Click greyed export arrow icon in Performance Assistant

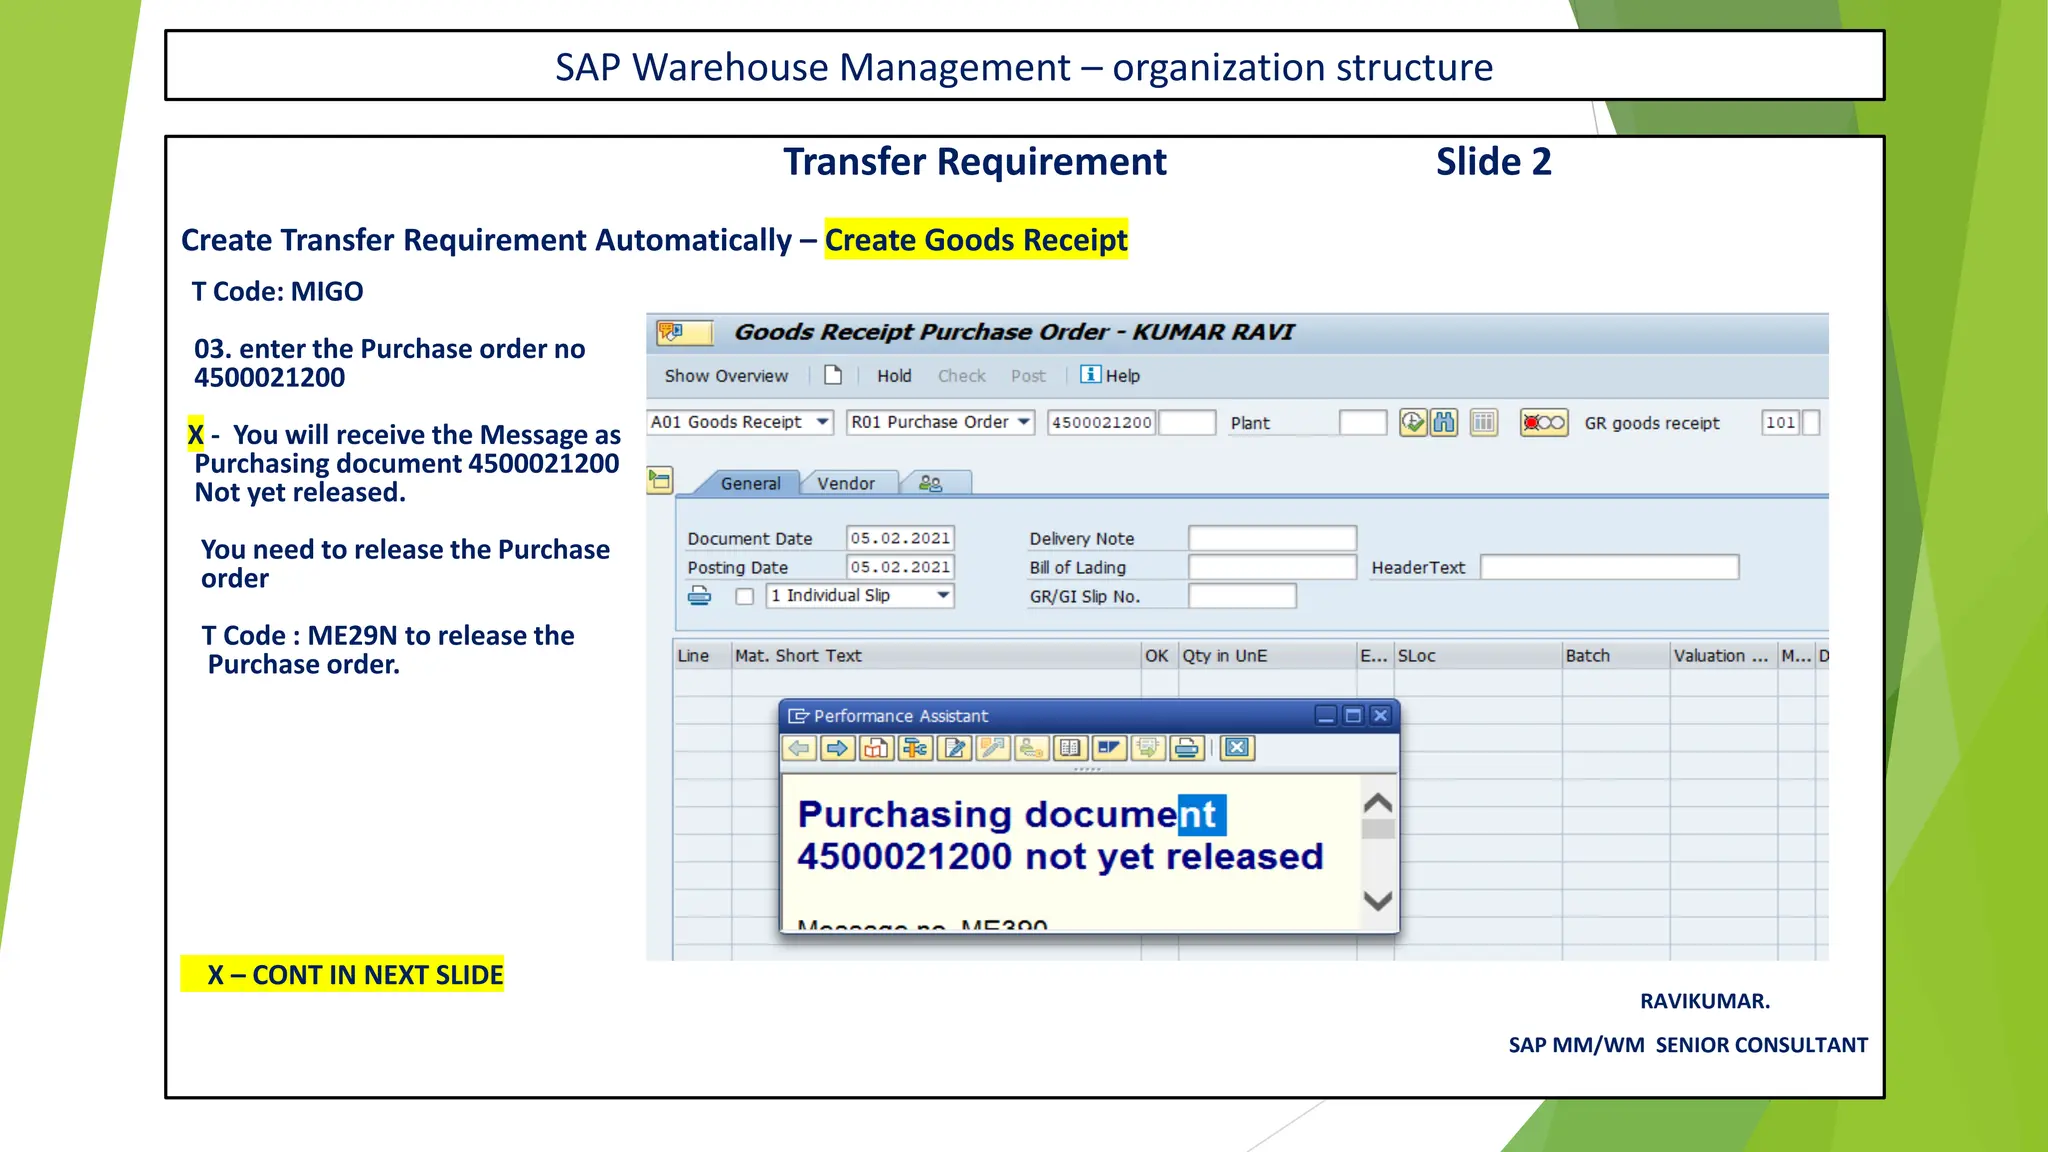click(1148, 748)
